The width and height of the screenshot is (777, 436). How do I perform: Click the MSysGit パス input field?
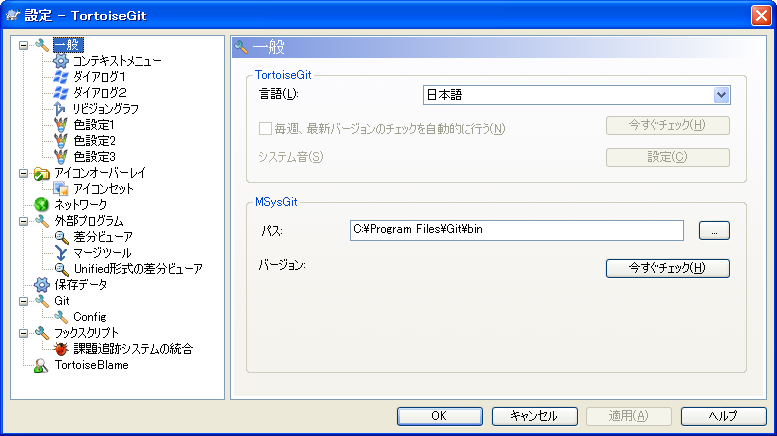pos(517,230)
